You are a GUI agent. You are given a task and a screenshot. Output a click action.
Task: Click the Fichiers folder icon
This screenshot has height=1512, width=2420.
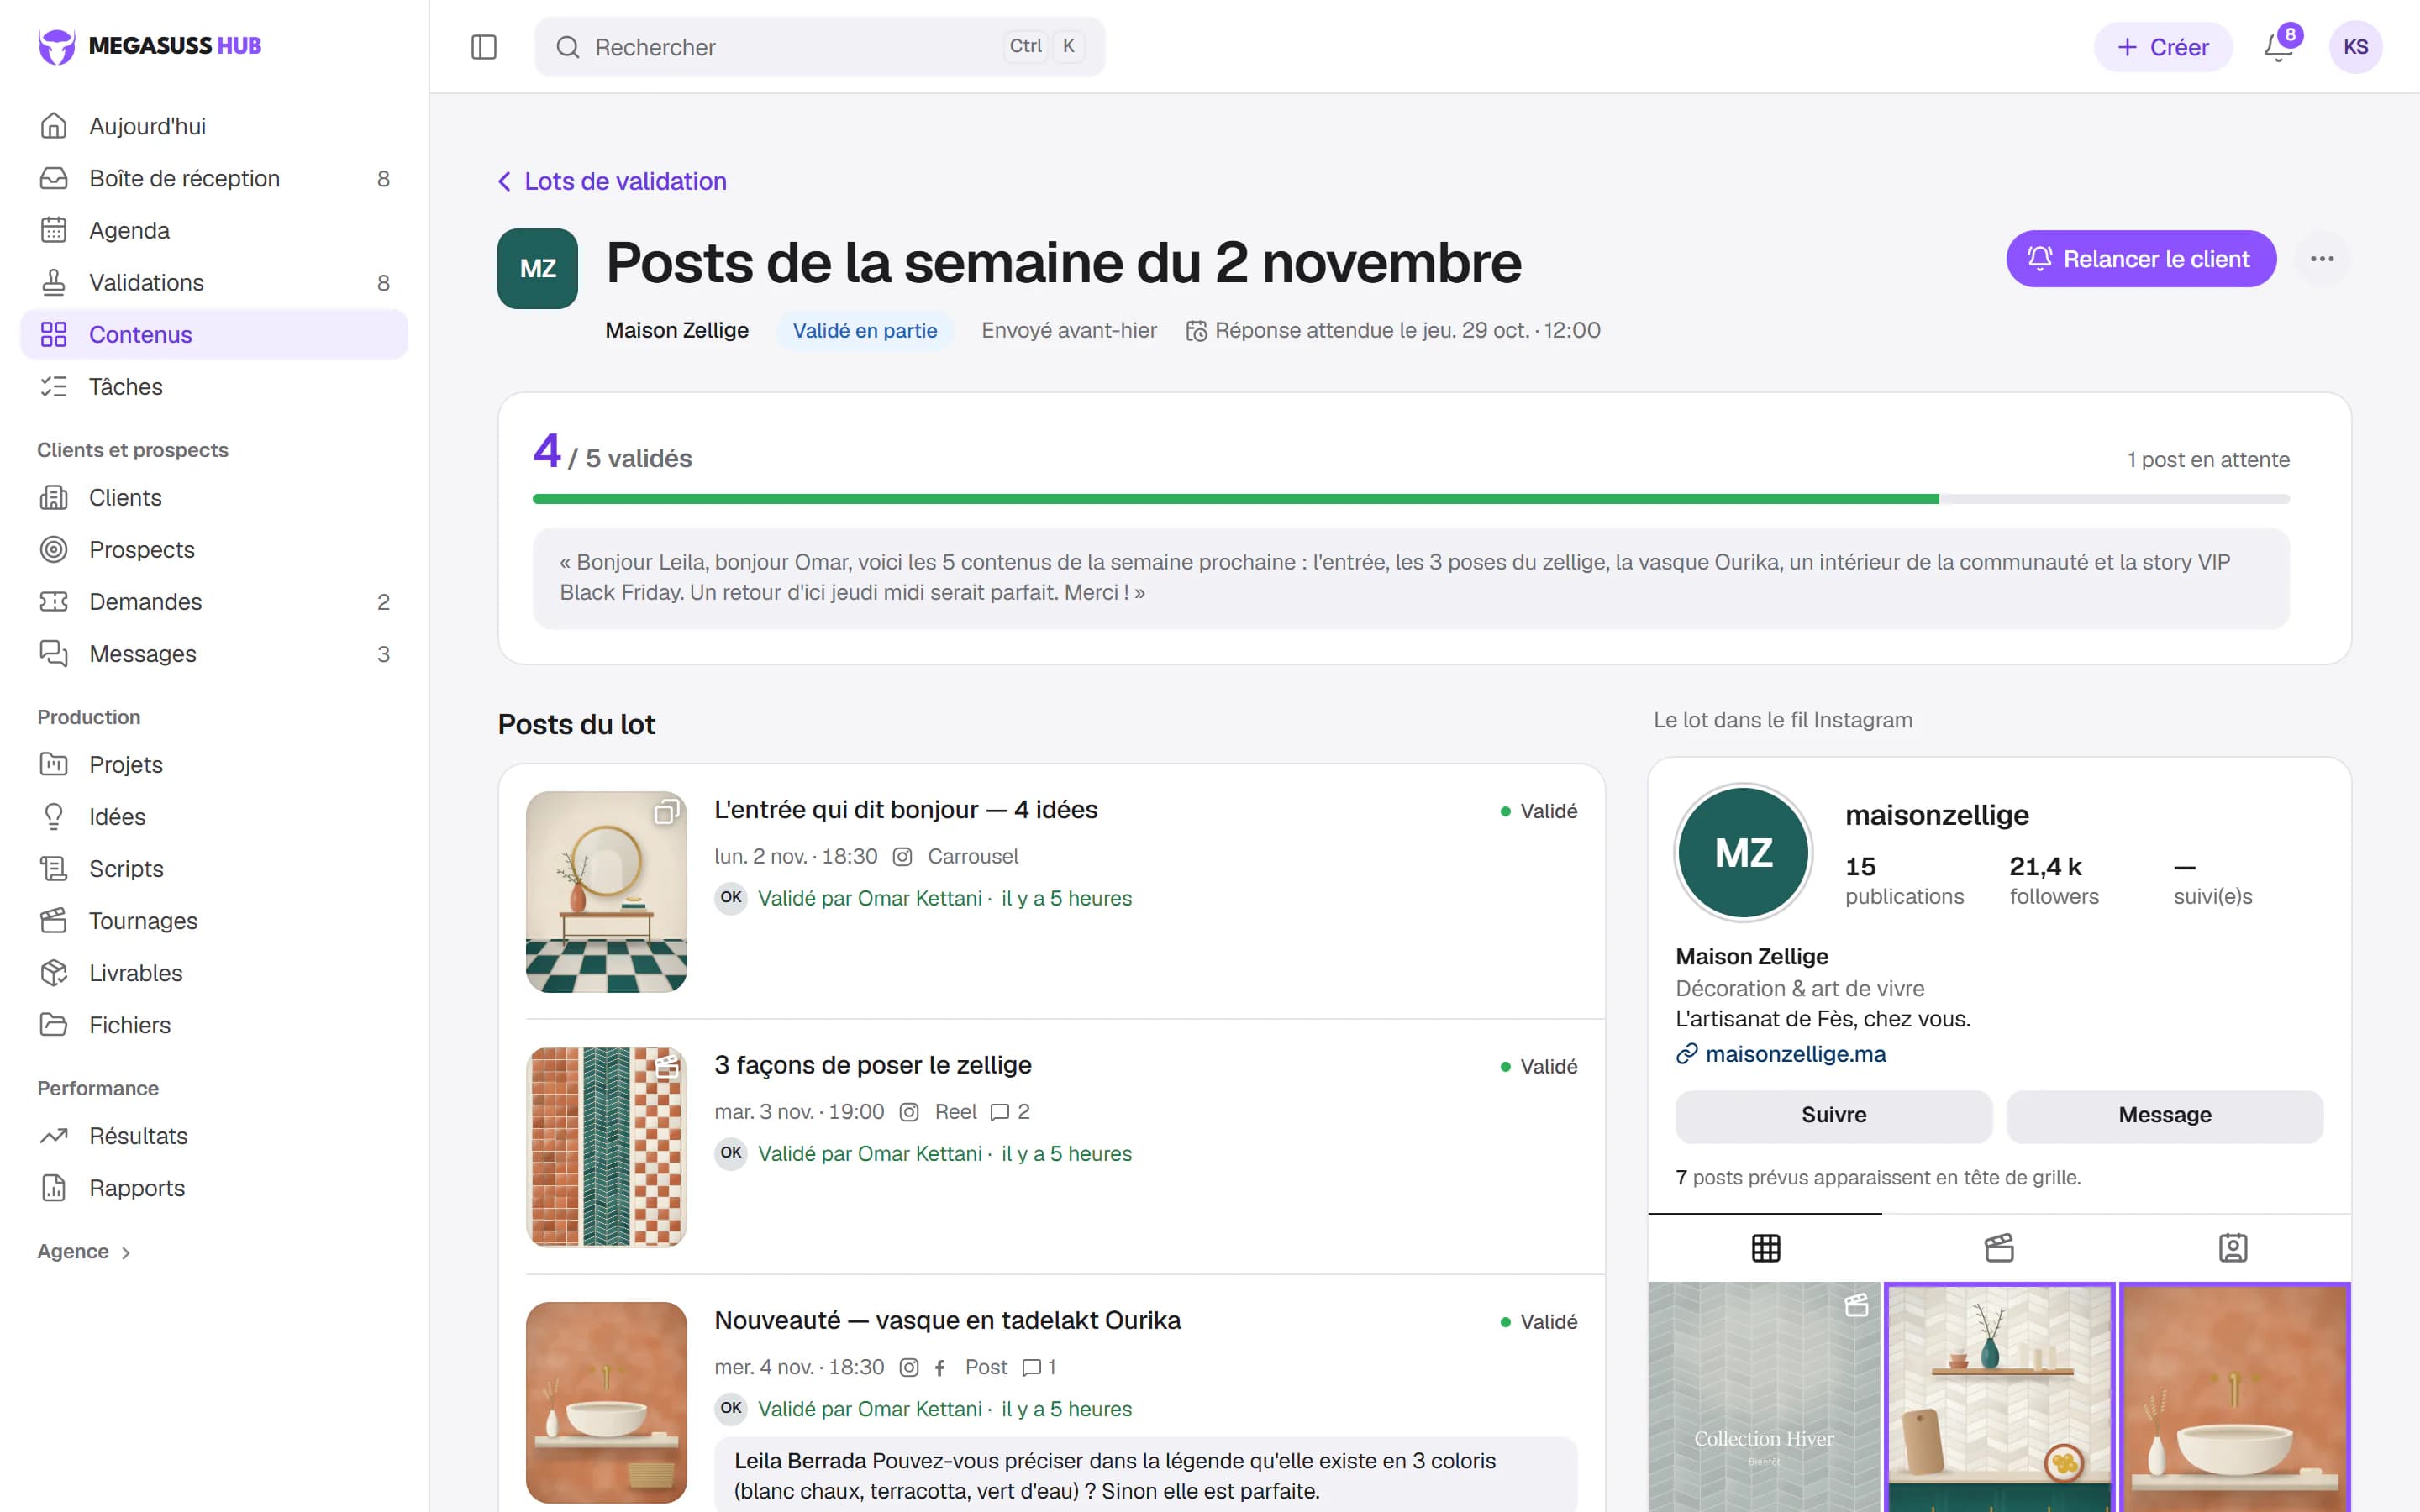tap(54, 1024)
